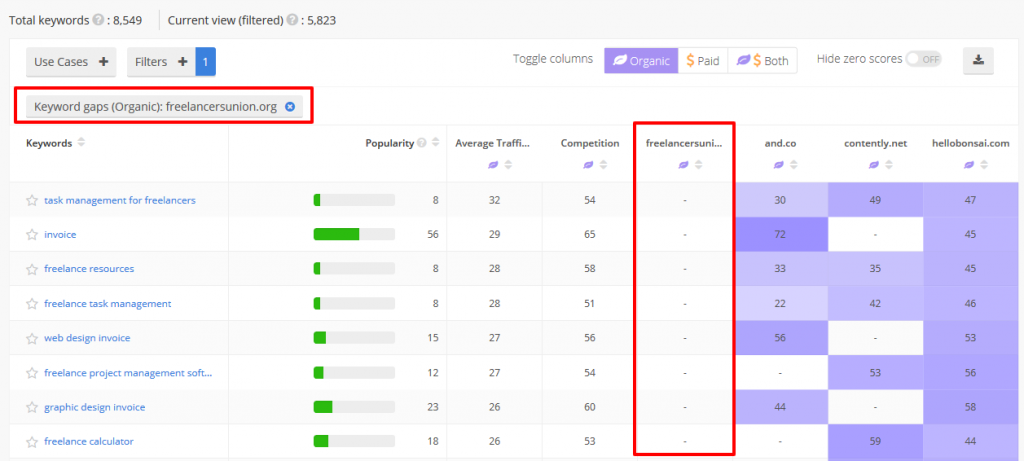This screenshot has height=461, width=1024.
Task: Expand the Use Cases menu
Action: click(71, 62)
